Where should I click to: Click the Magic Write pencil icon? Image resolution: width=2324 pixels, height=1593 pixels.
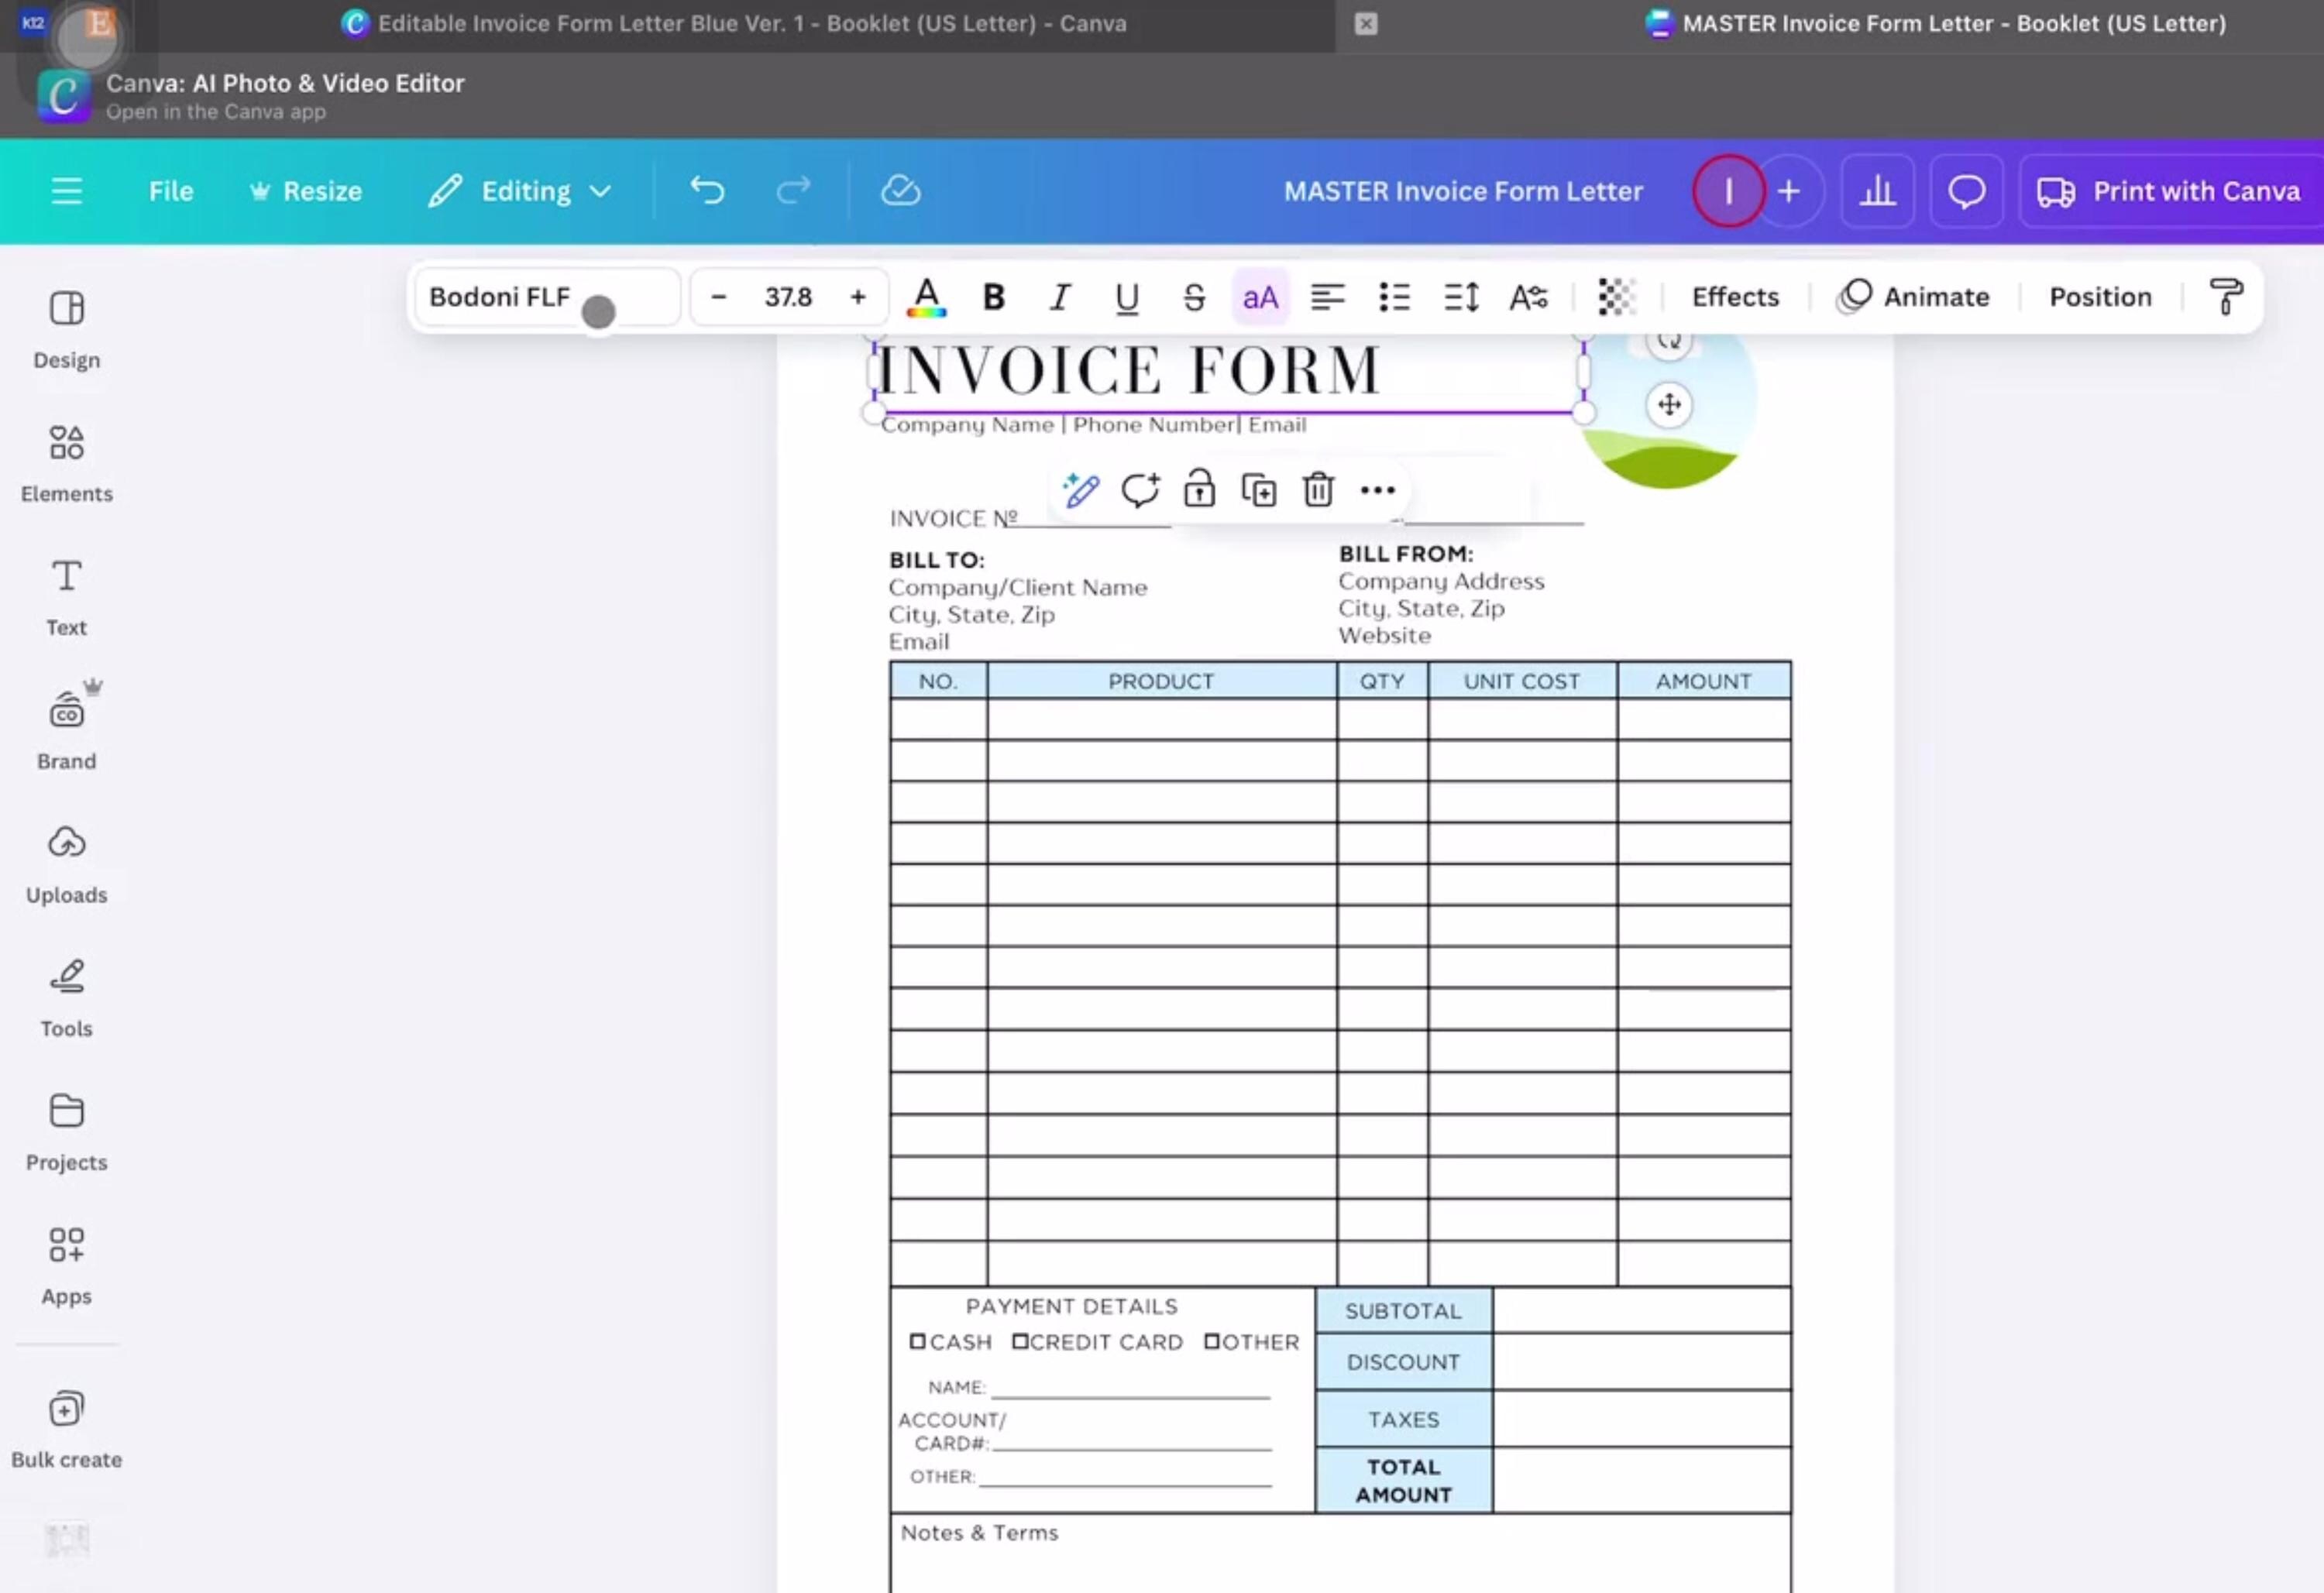pos(1081,490)
